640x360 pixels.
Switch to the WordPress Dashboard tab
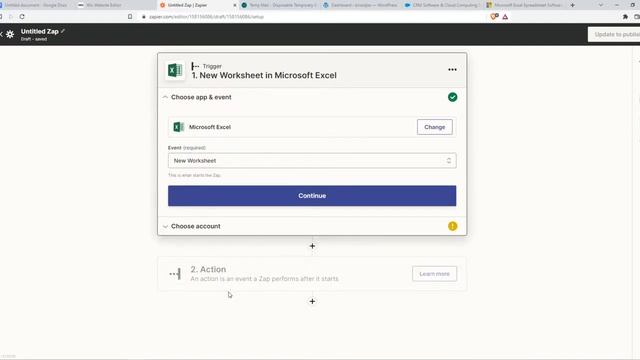(361, 5)
